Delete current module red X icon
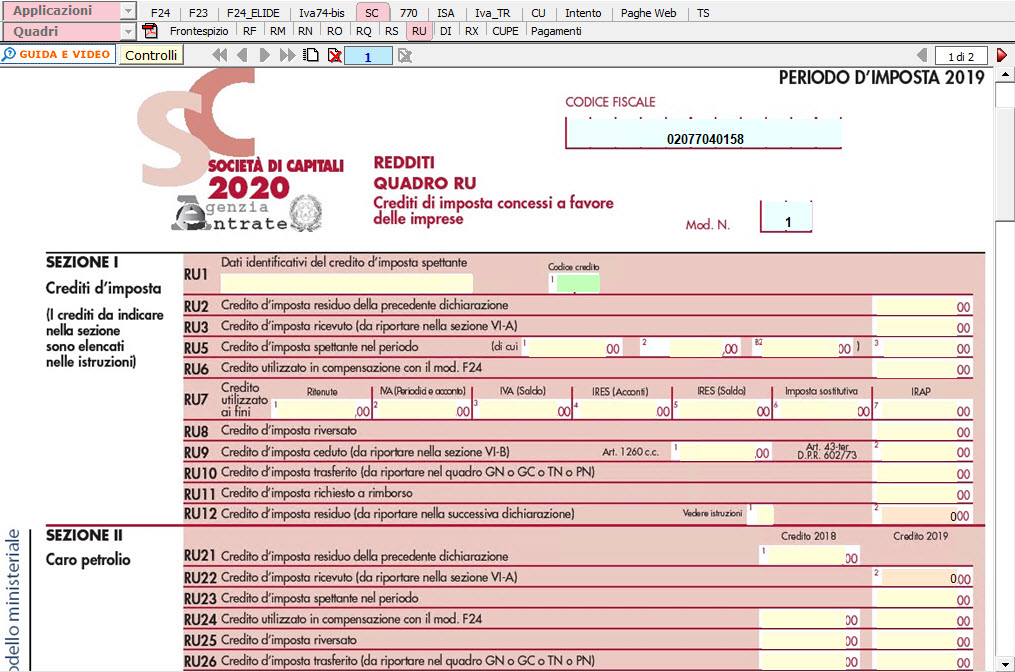Viewport: 1015px width, 672px height. tap(335, 56)
